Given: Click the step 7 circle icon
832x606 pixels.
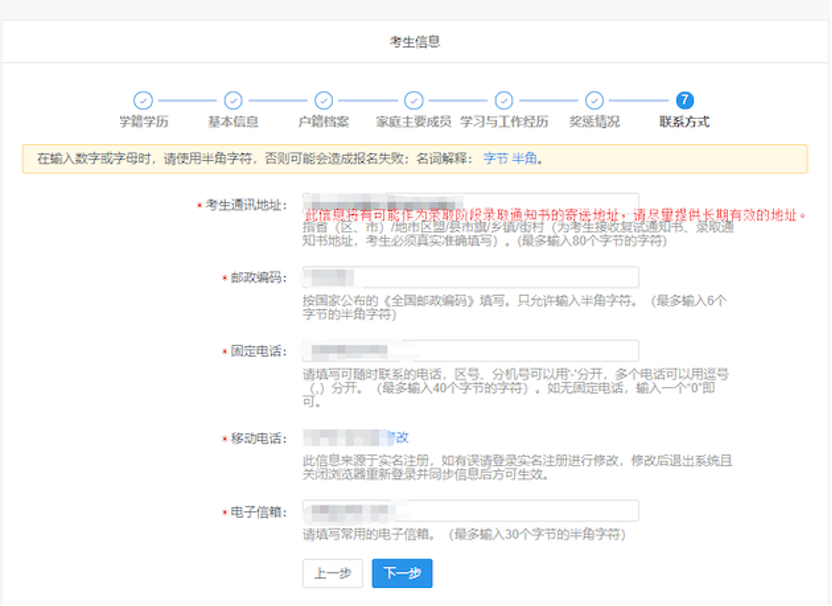Looking at the screenshot, I should coord(684,100).
